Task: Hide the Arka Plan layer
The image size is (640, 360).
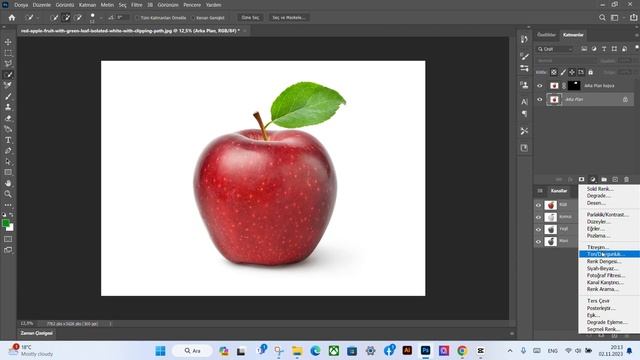Action: 540,100
